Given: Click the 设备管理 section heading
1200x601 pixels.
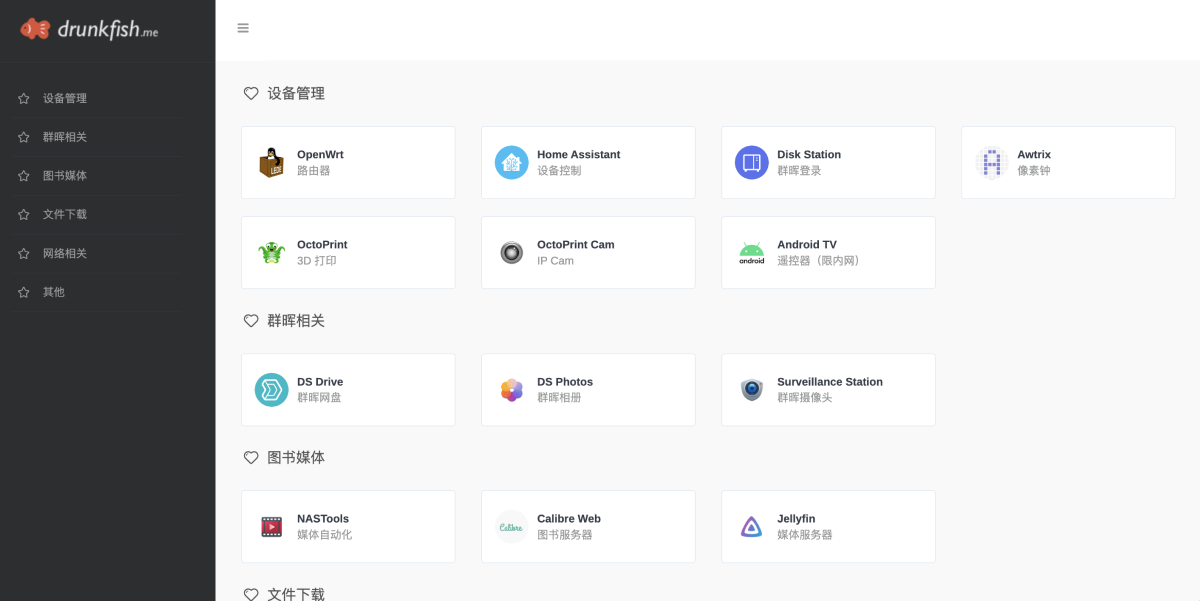Looking at the screenshot, I should (296, 93).
